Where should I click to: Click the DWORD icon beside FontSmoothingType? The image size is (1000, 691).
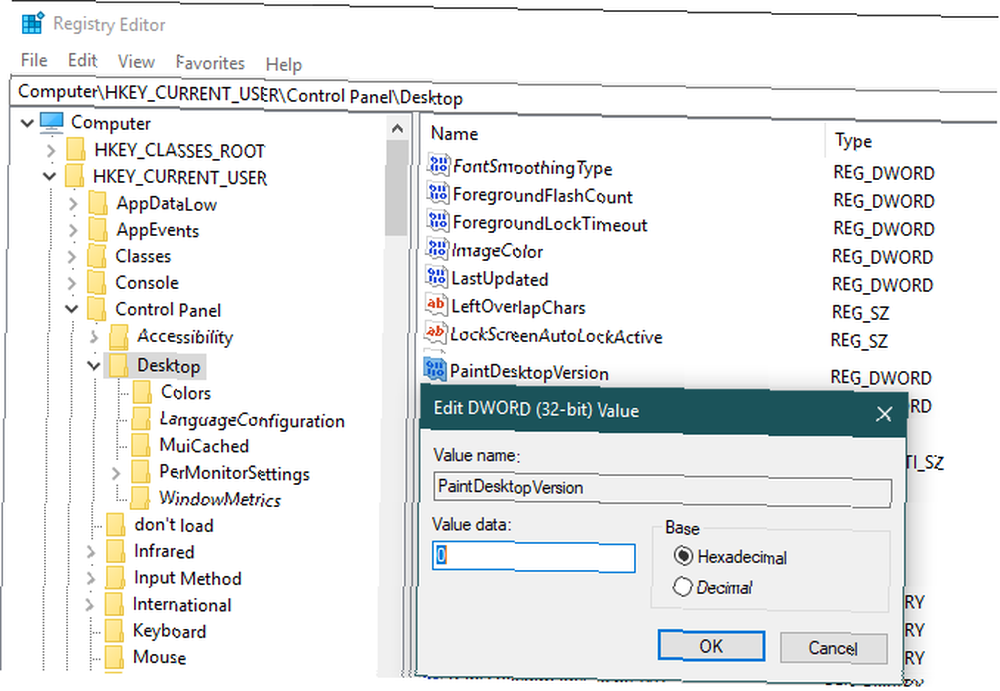[438, 165]
